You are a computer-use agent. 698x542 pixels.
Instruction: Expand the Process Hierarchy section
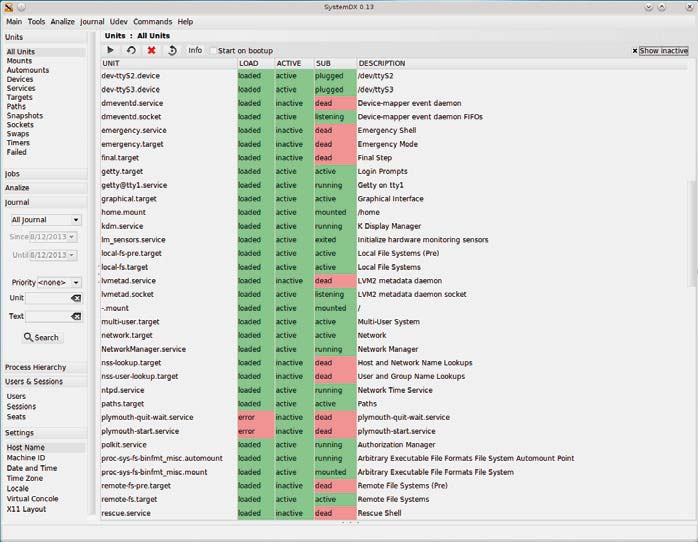pos(45,368)
